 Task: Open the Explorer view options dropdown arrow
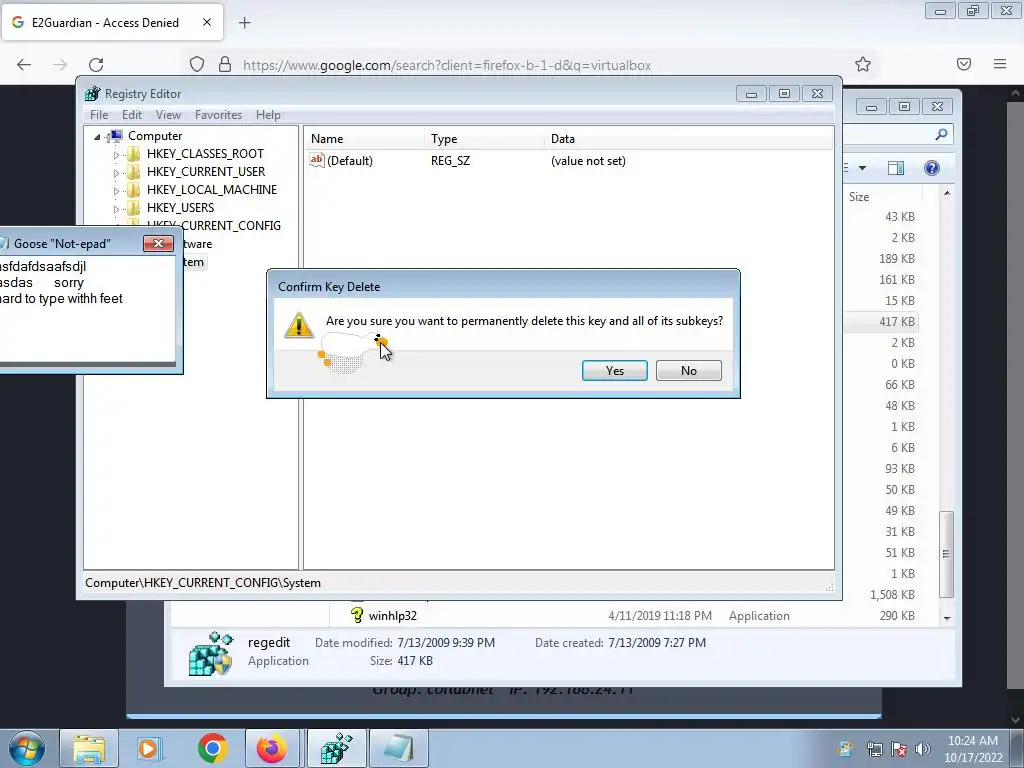(x=862, y=168)
